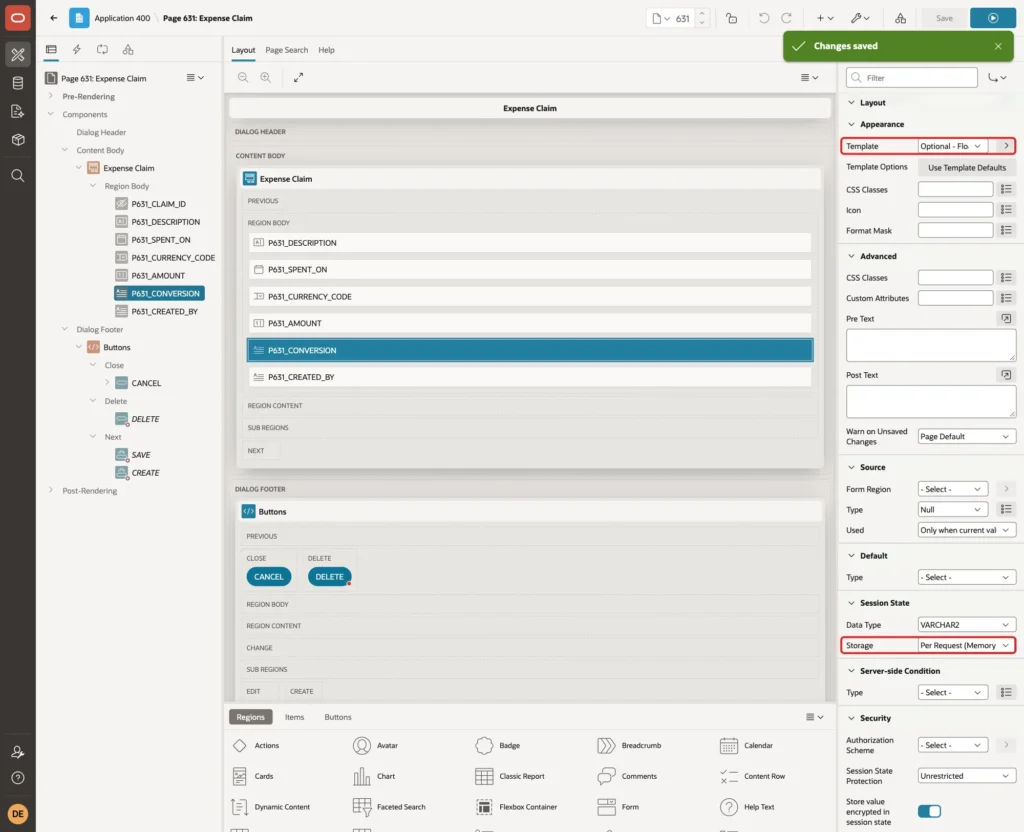Open the Dynamic Actions lightning tab
1024x832 pixels.
coord(76,50)
